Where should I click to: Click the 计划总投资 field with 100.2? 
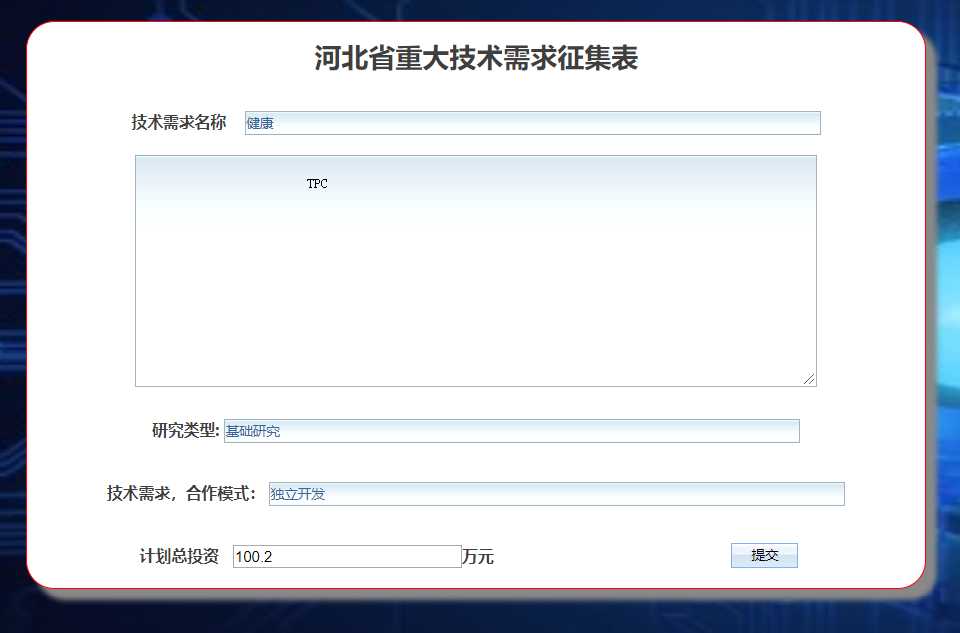tap(347, 556)
